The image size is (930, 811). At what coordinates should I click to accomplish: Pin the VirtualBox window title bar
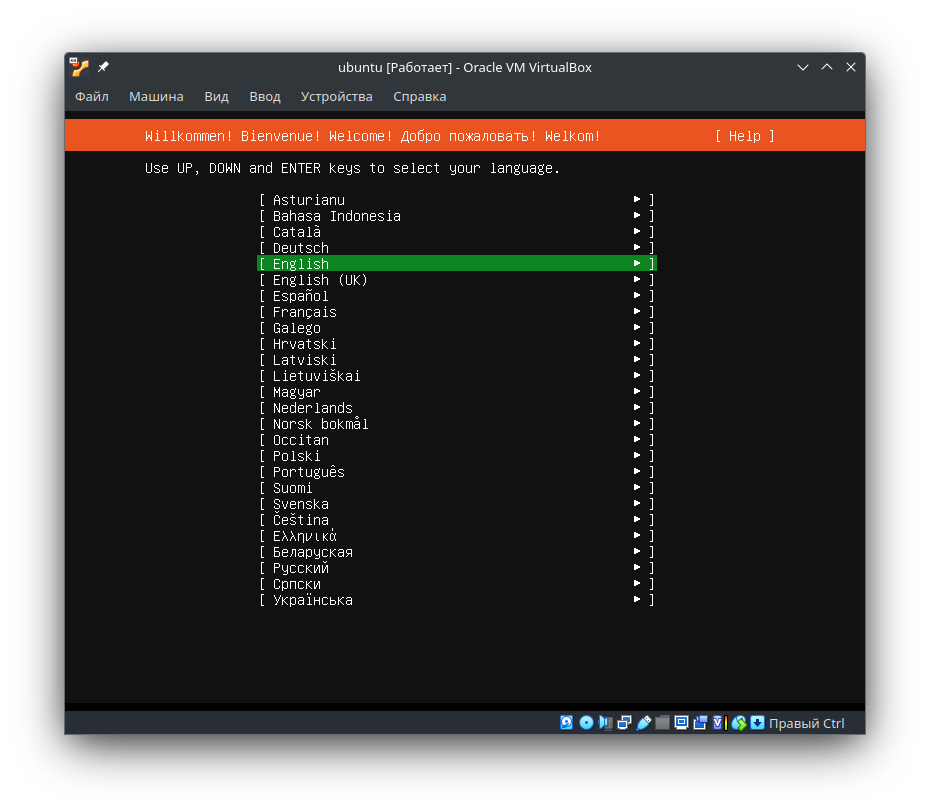tap(102, 67)
